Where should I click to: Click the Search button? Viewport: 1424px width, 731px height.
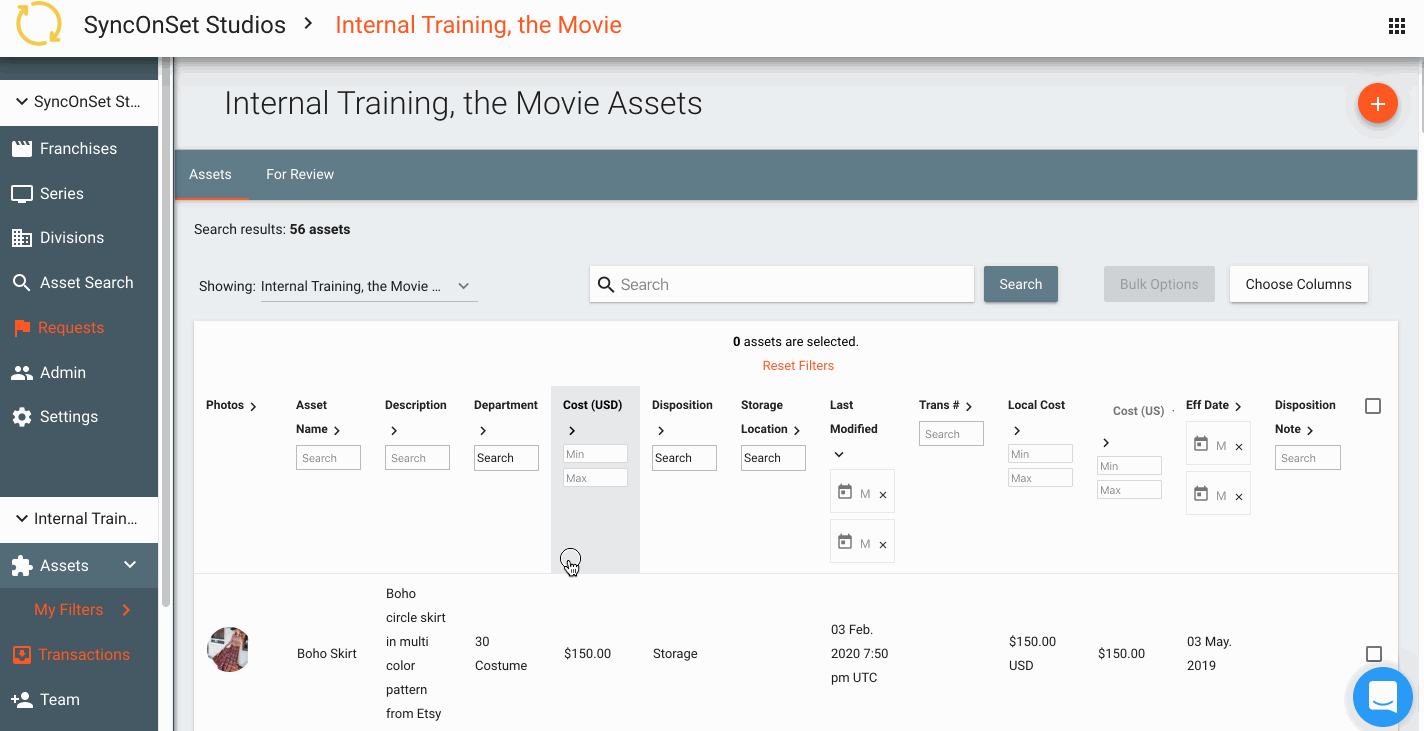click(1021, 284)
